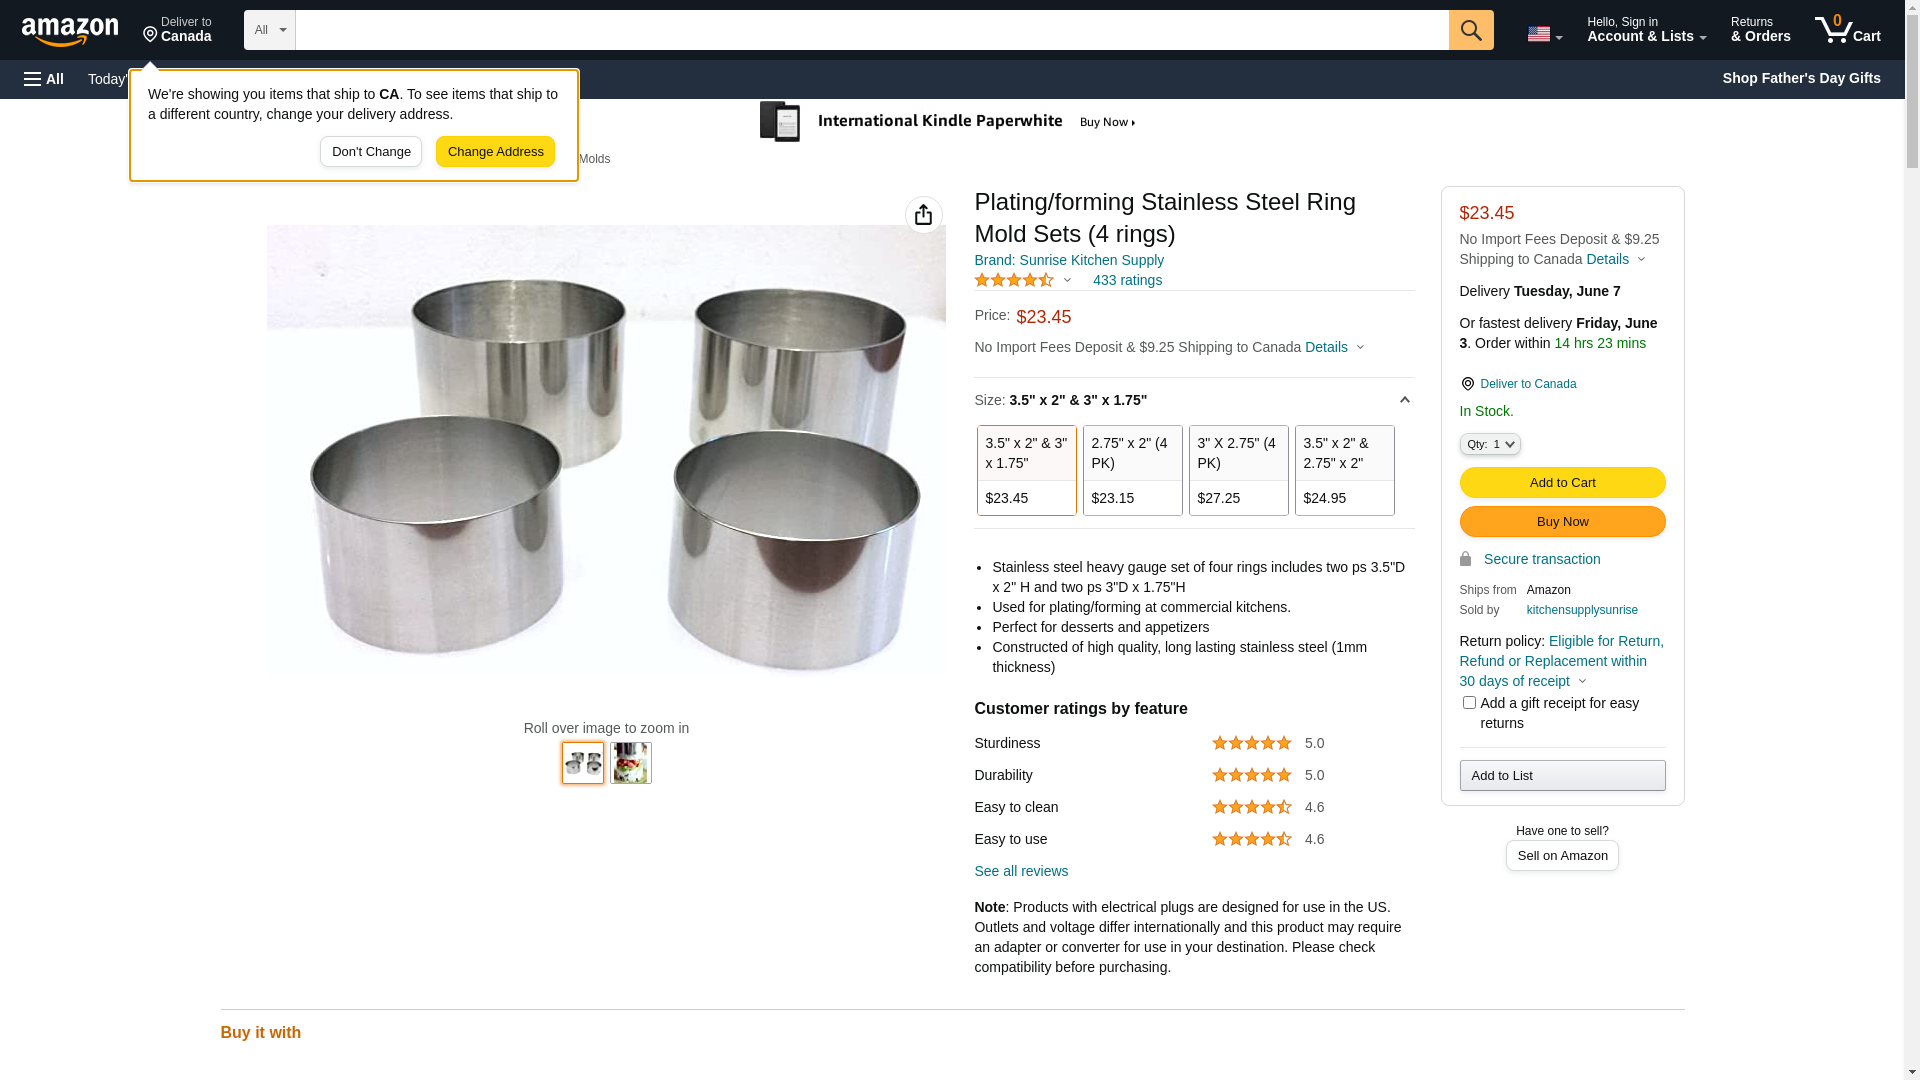Image resolution: width=1920 pixels, height=1080 pixels.
Task: Select the 2.75" x 2" (4 PK) size option
Action: coord(1132,471)
